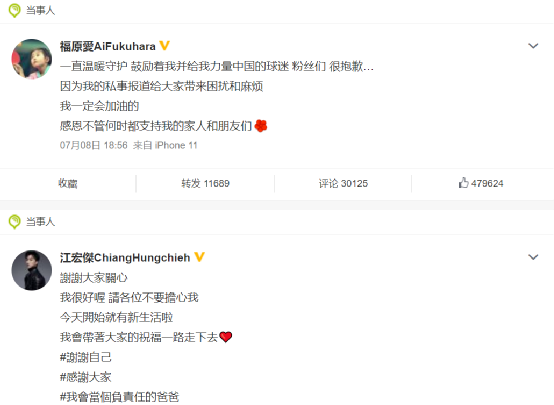Viewport: 554px width, 405px height.
Task: Open 福原爱AiFukuhara username link
Action: tap(108, 46)
